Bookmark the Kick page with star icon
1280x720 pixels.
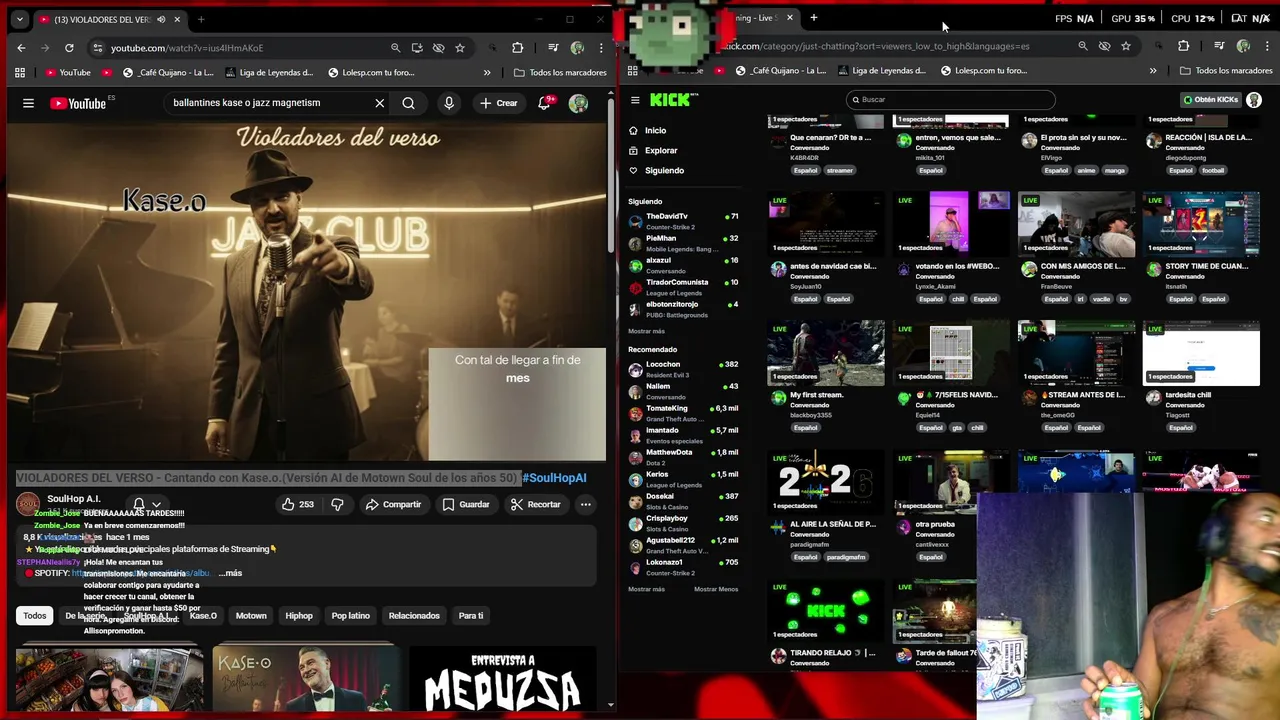coord(1126,46)
